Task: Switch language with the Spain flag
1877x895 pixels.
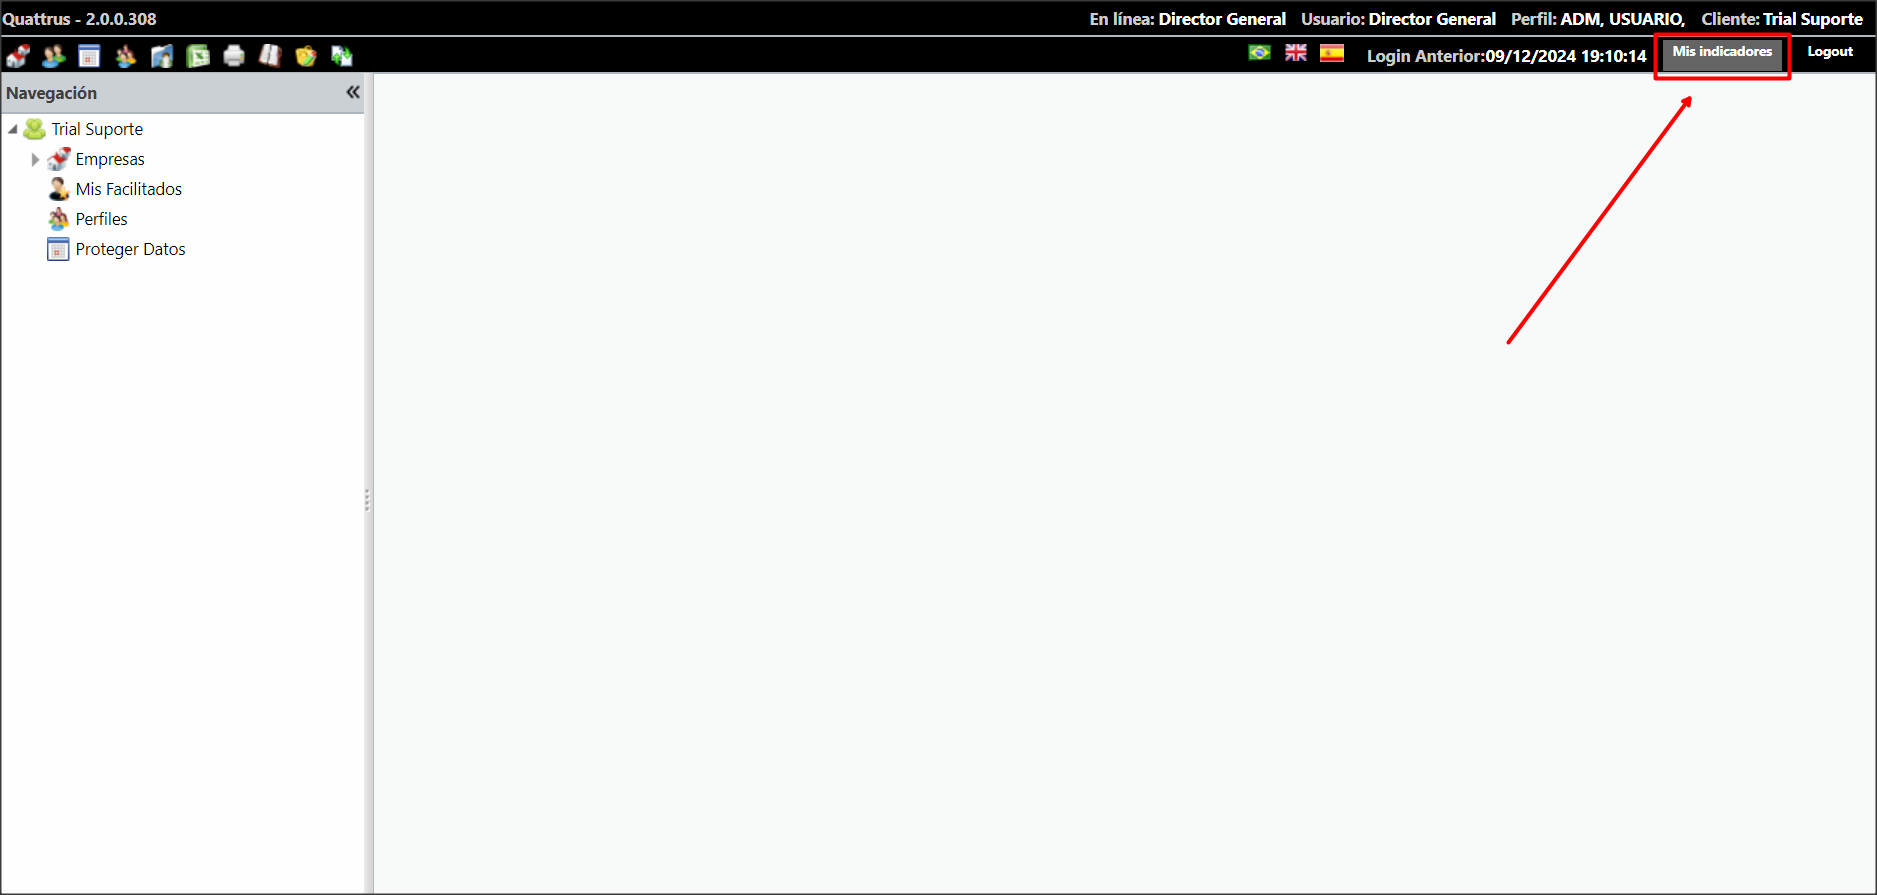Action: [x=1332, y=53]
